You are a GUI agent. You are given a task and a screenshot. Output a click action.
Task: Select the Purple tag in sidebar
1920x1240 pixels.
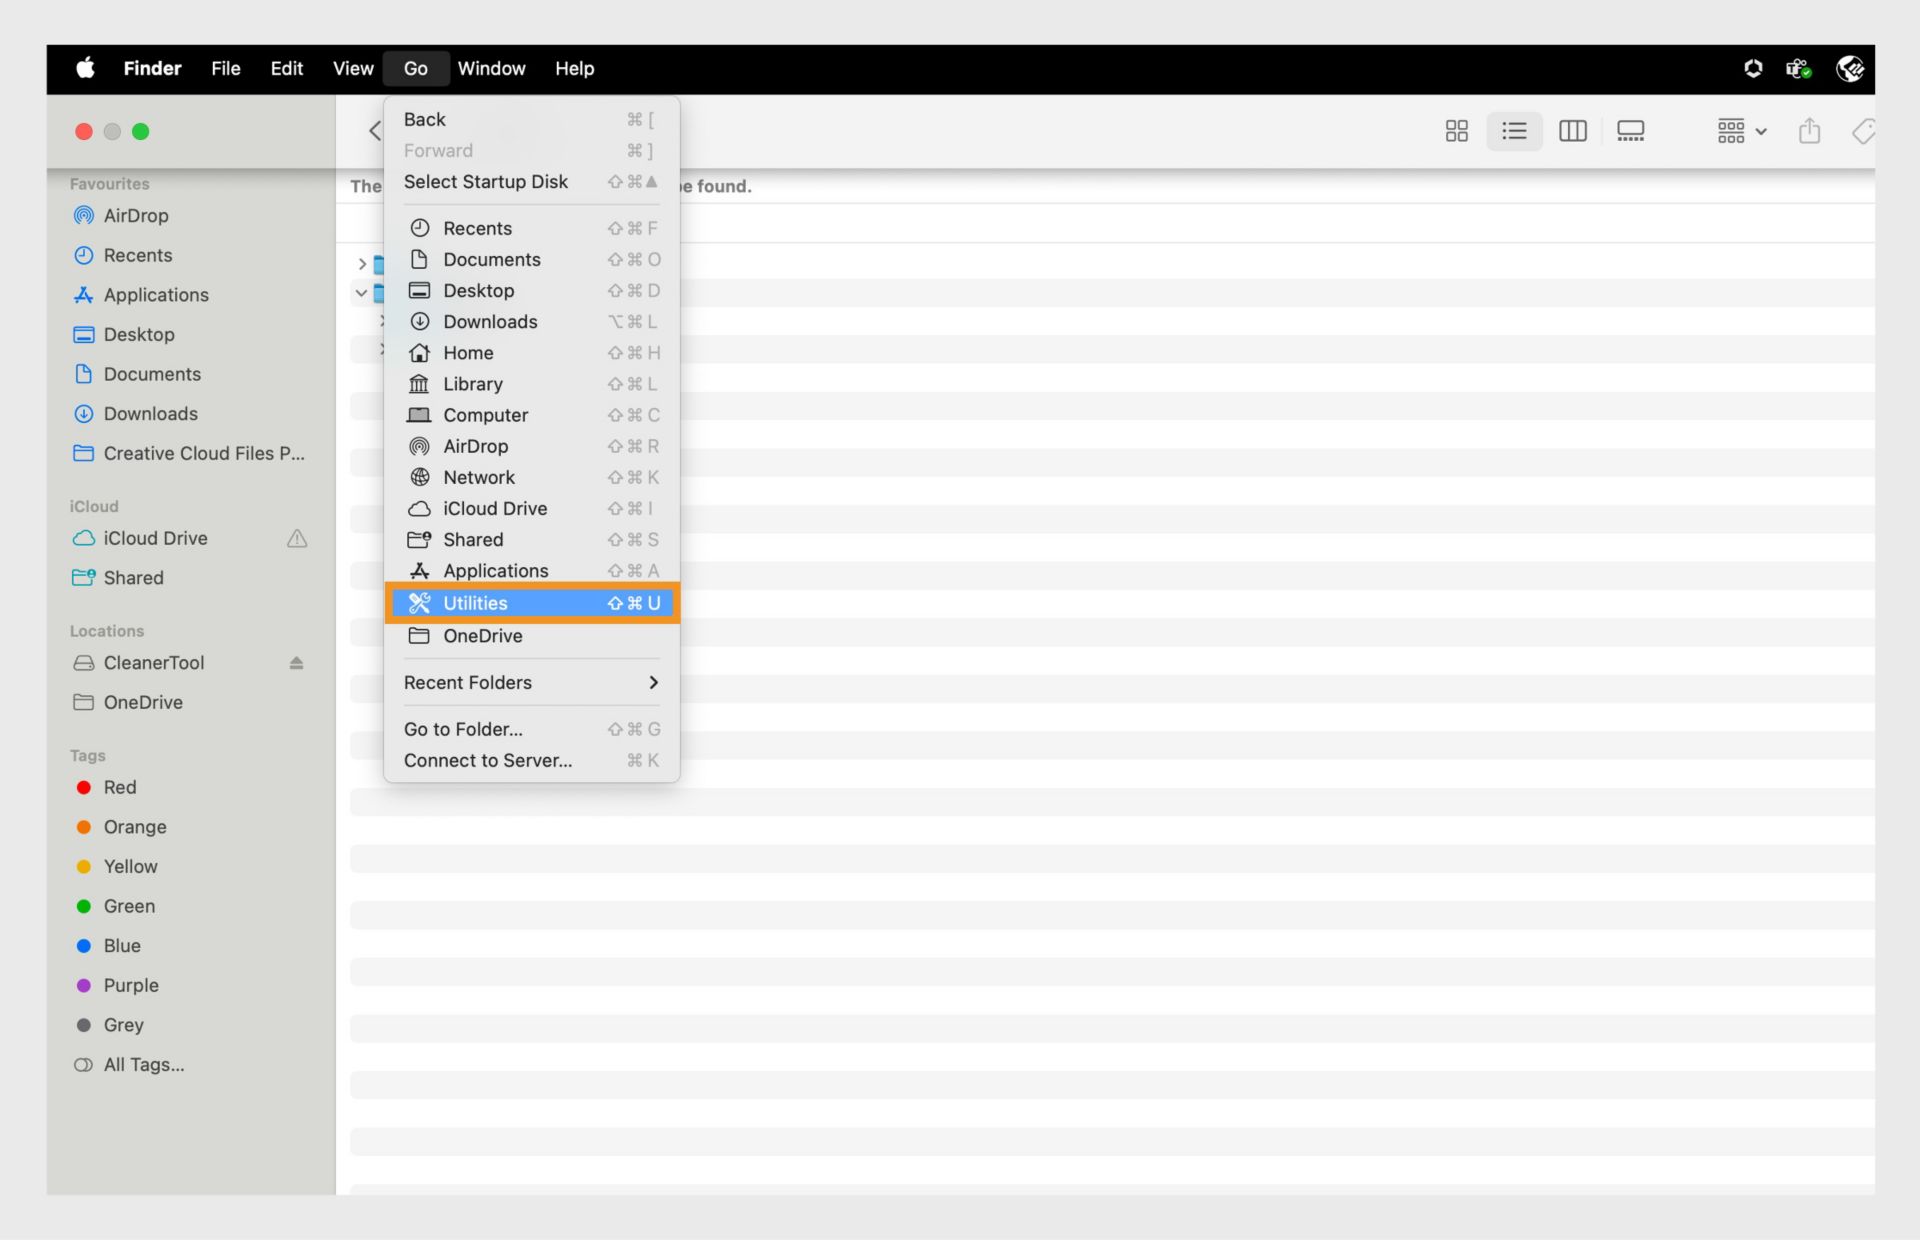pos(130,986)
